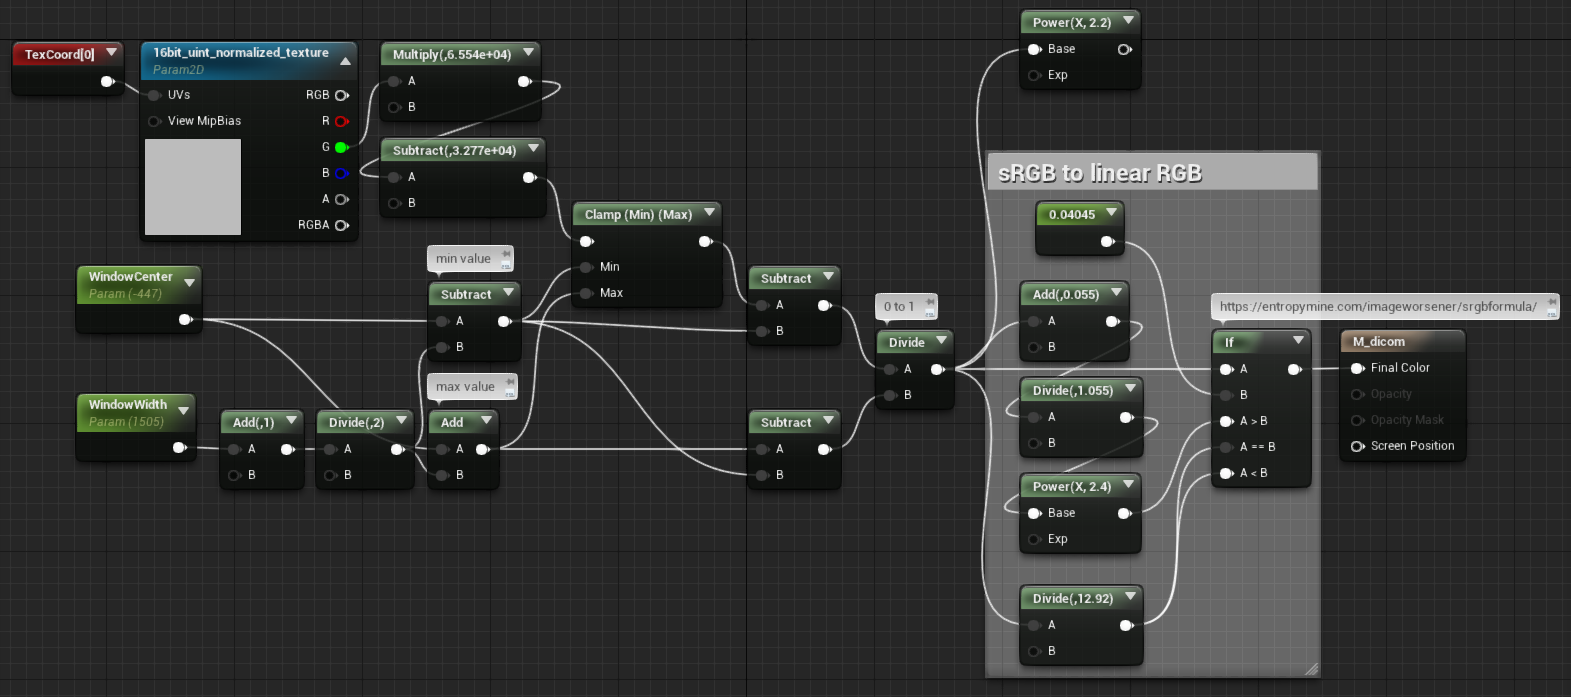
Task: Expand the Divide(,1.055) node arrow
Action: [1130, 388]
